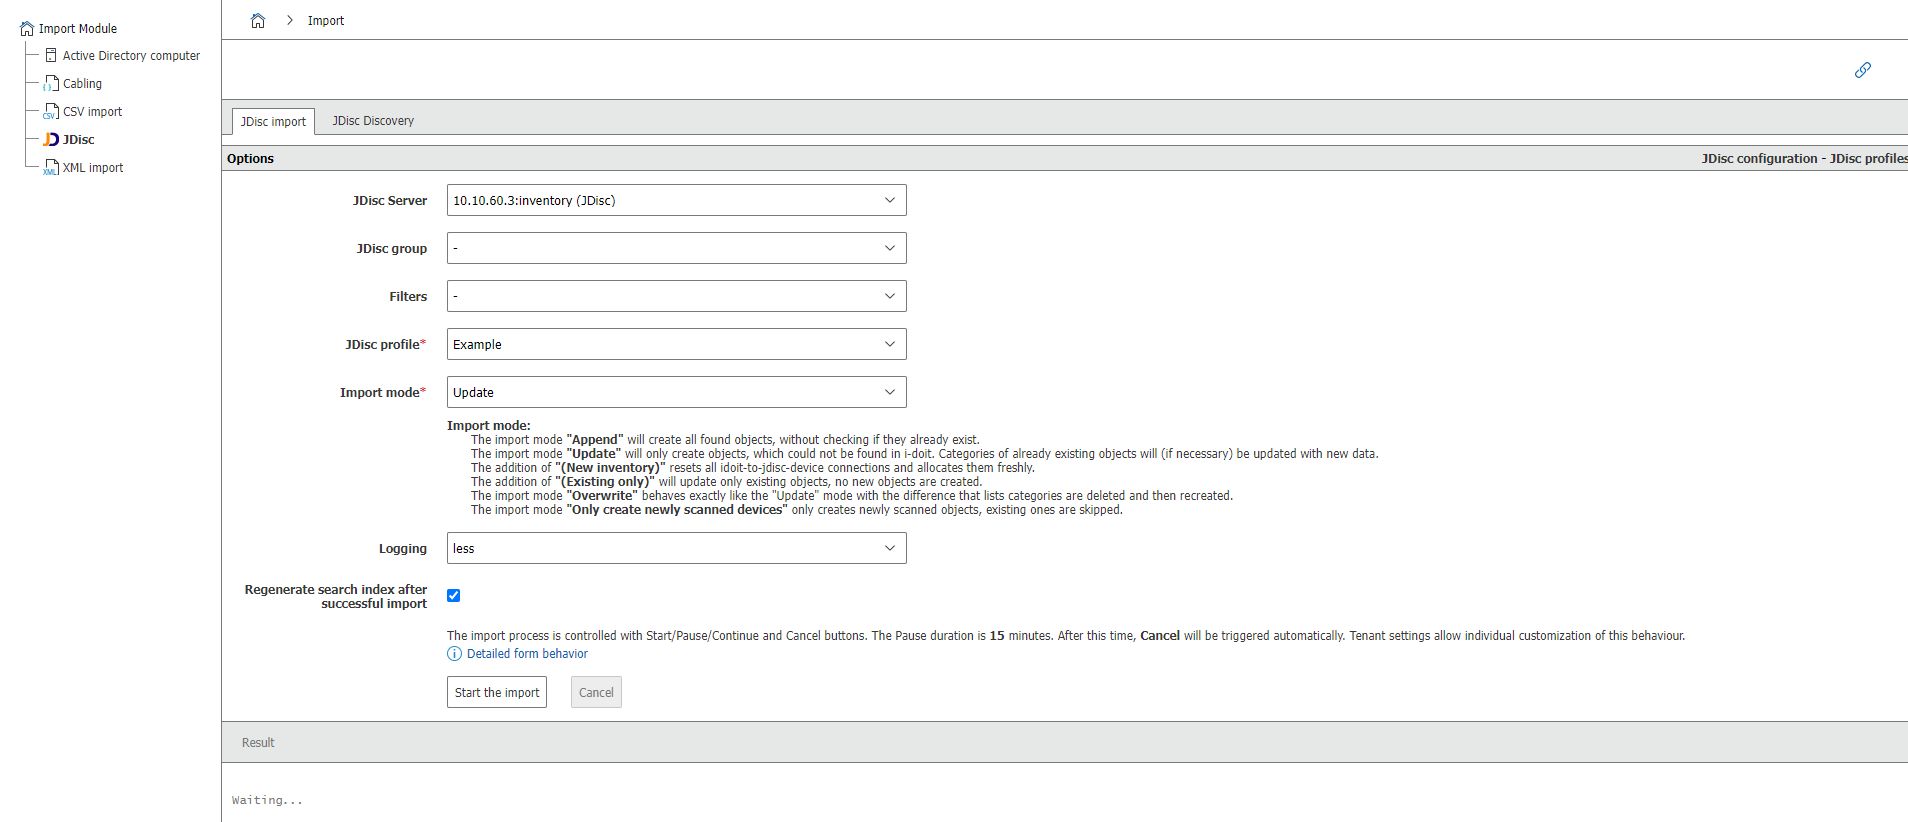
Task: Go to home via breadcrumb house icon
Action: click(x=258, y=20)
